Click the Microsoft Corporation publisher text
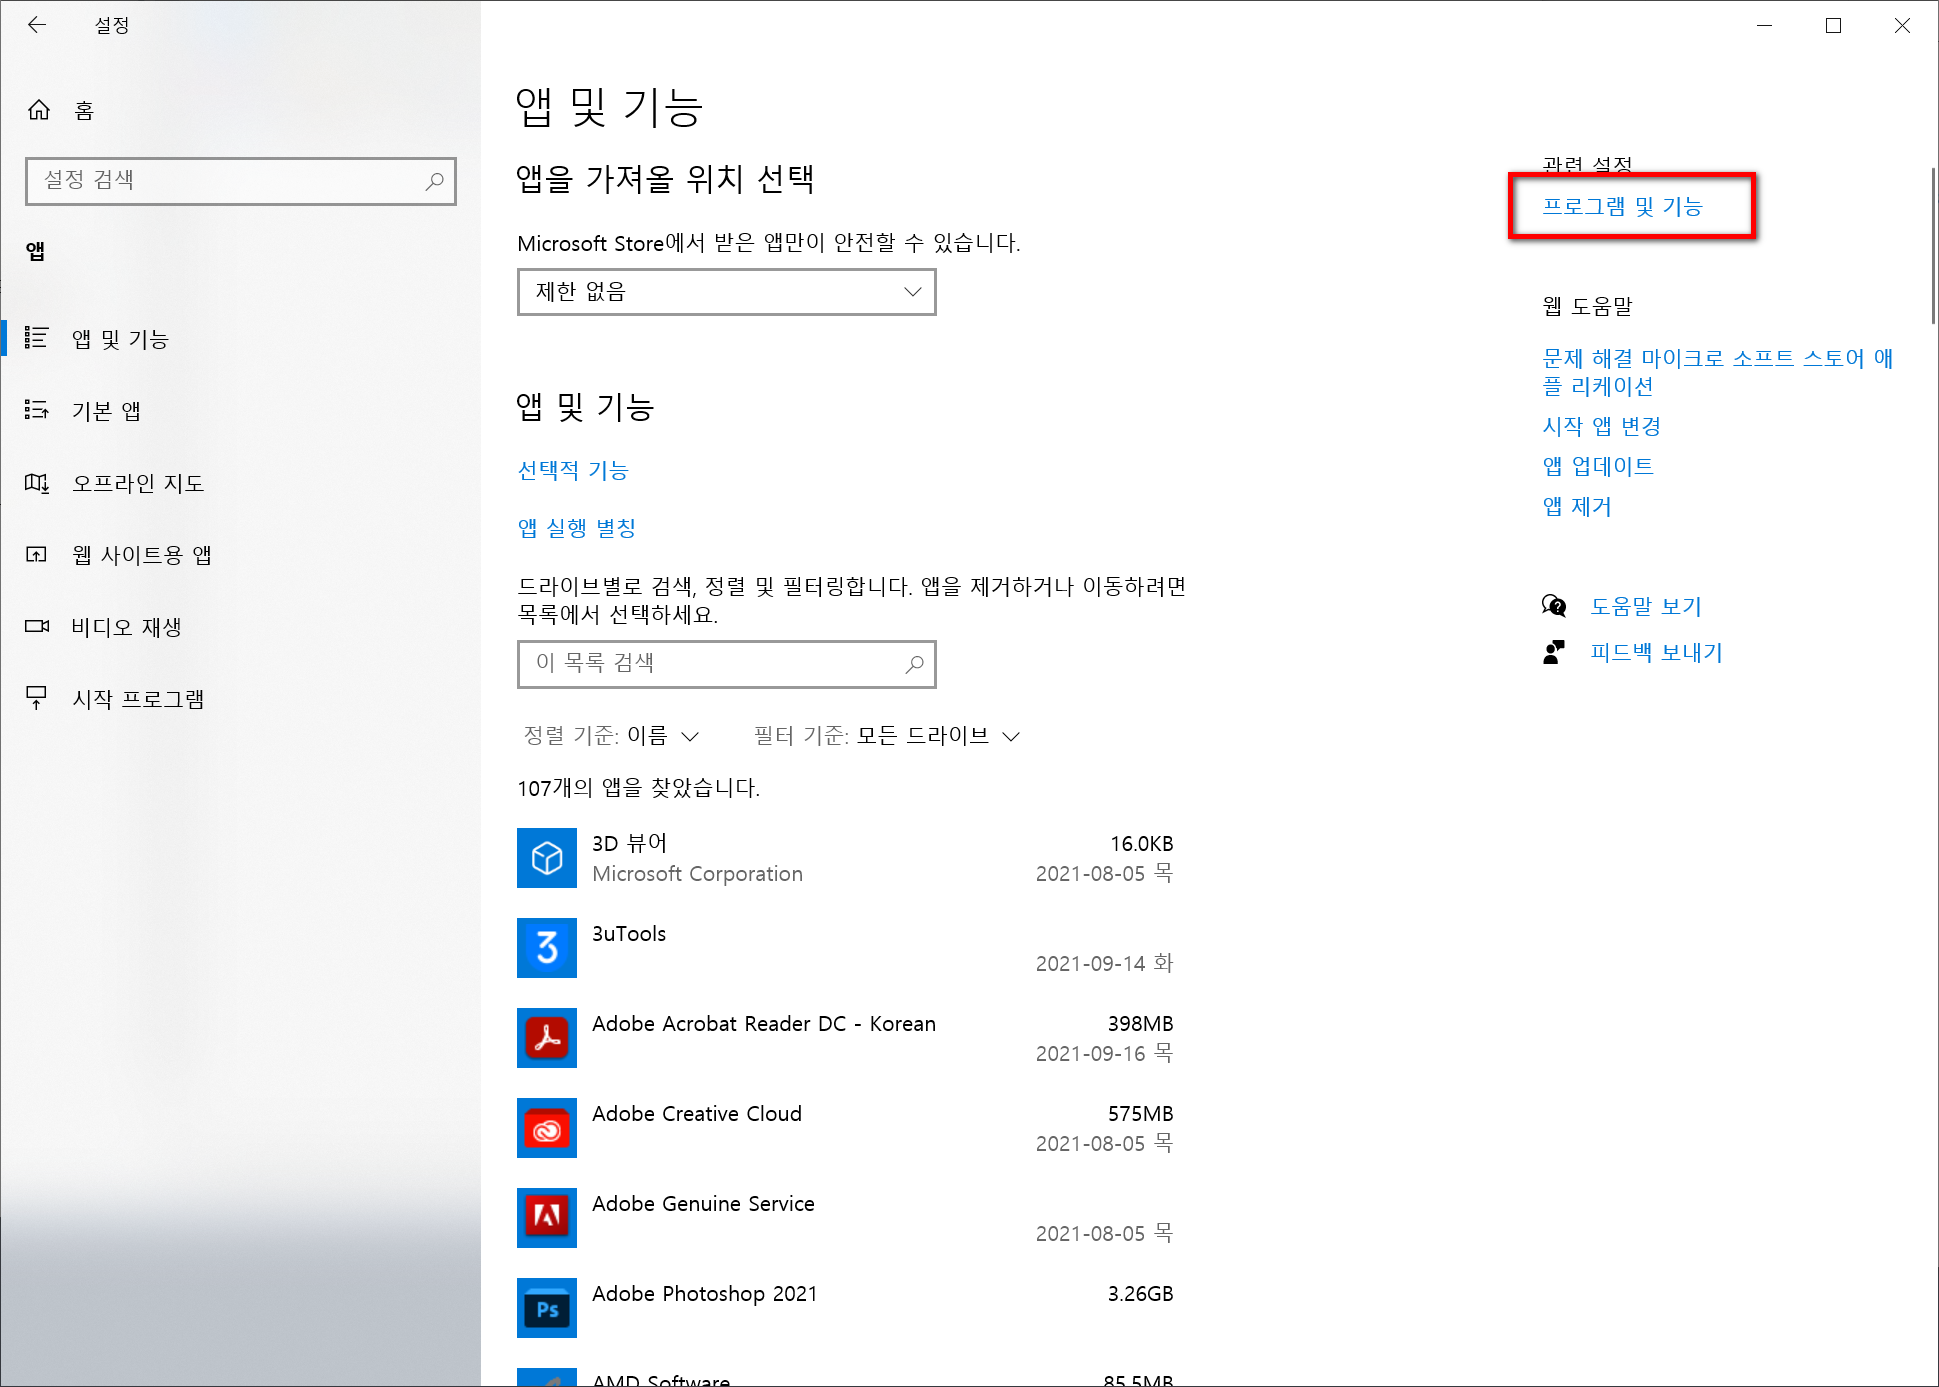This screenshot has width=1939, height=1387. pos(697,873)
